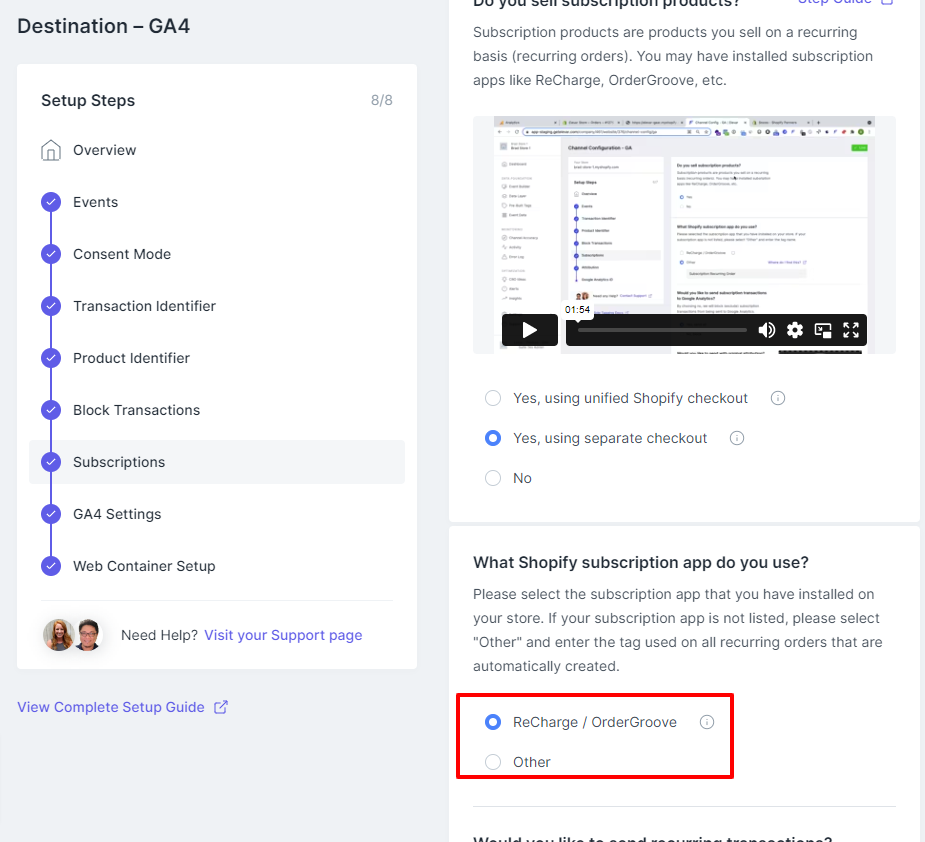Image resolution: width=925 pixels, height=842 pixels.
Task: Click the 01:54 video timestamp
Action: click(x=577, y=309)
